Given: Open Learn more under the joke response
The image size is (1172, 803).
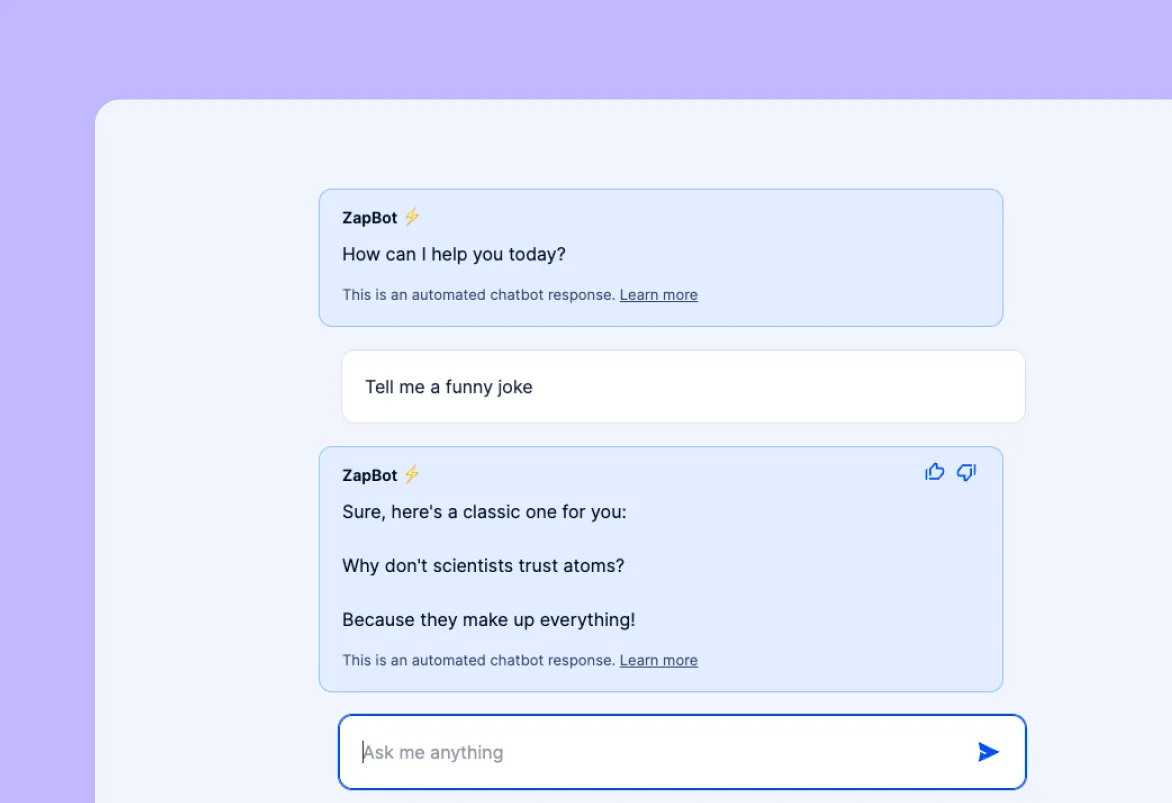Looking at the screenshot, I should 658,660.
